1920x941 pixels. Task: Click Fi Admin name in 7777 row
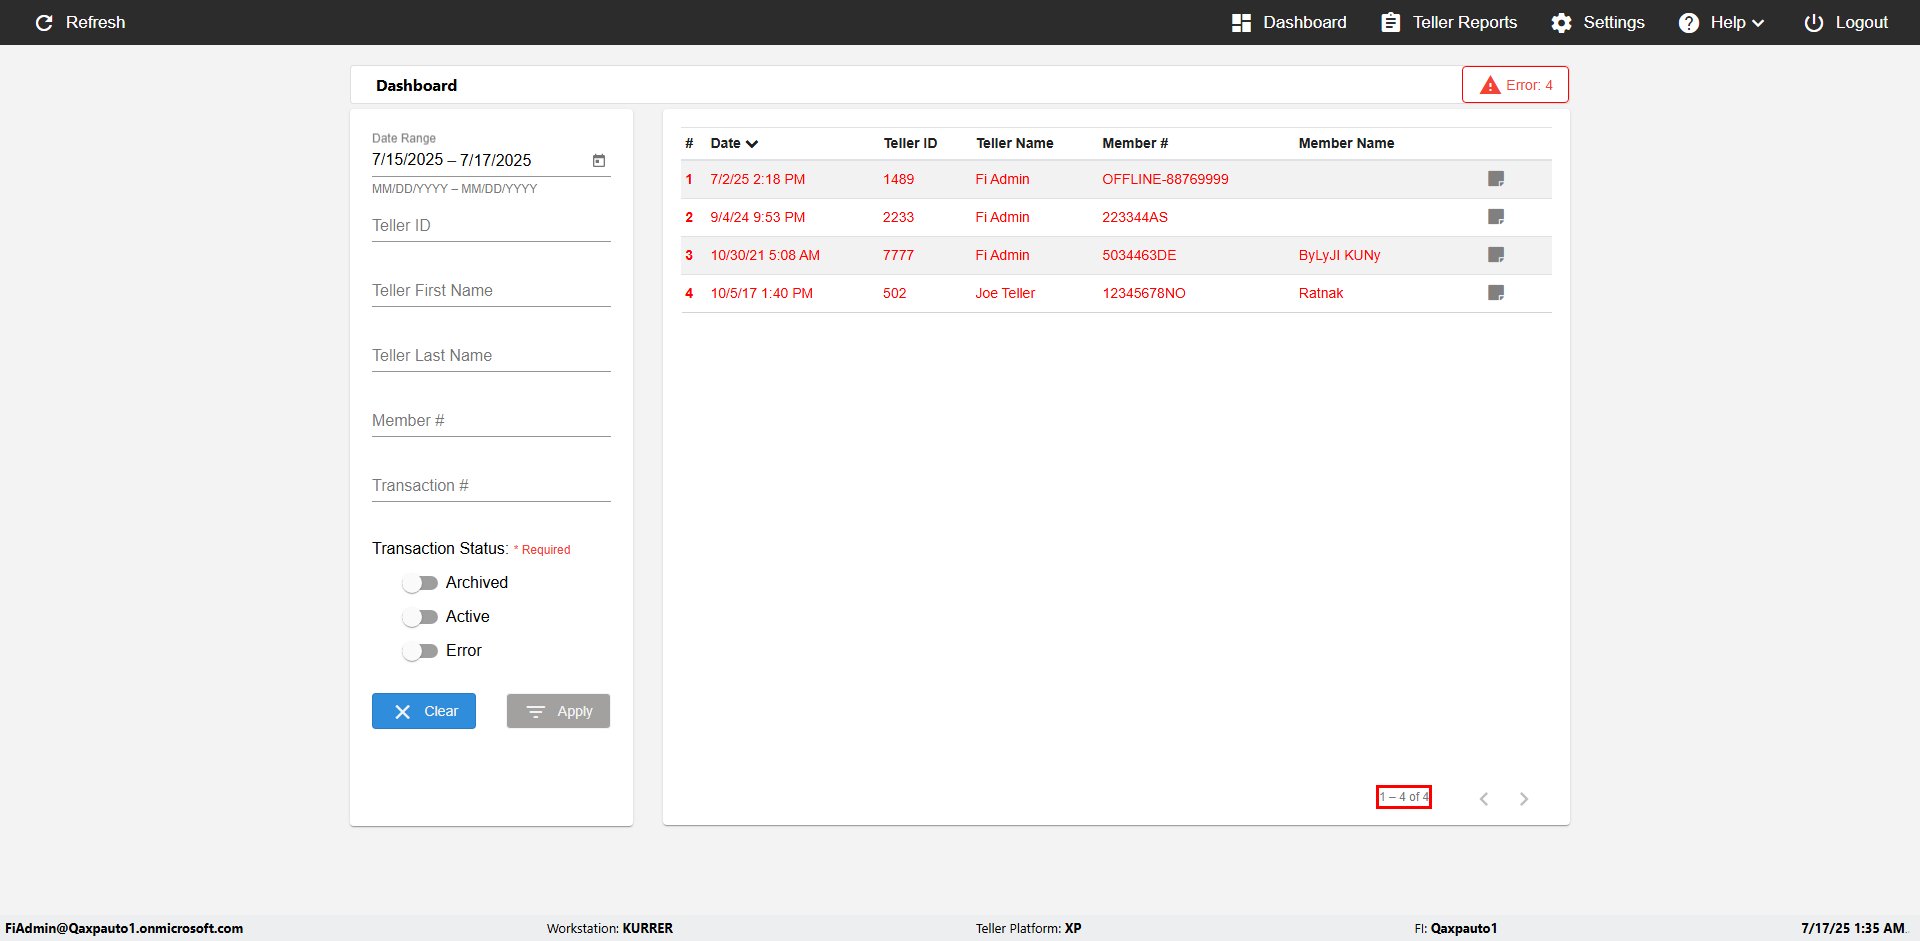[1002, 255]
